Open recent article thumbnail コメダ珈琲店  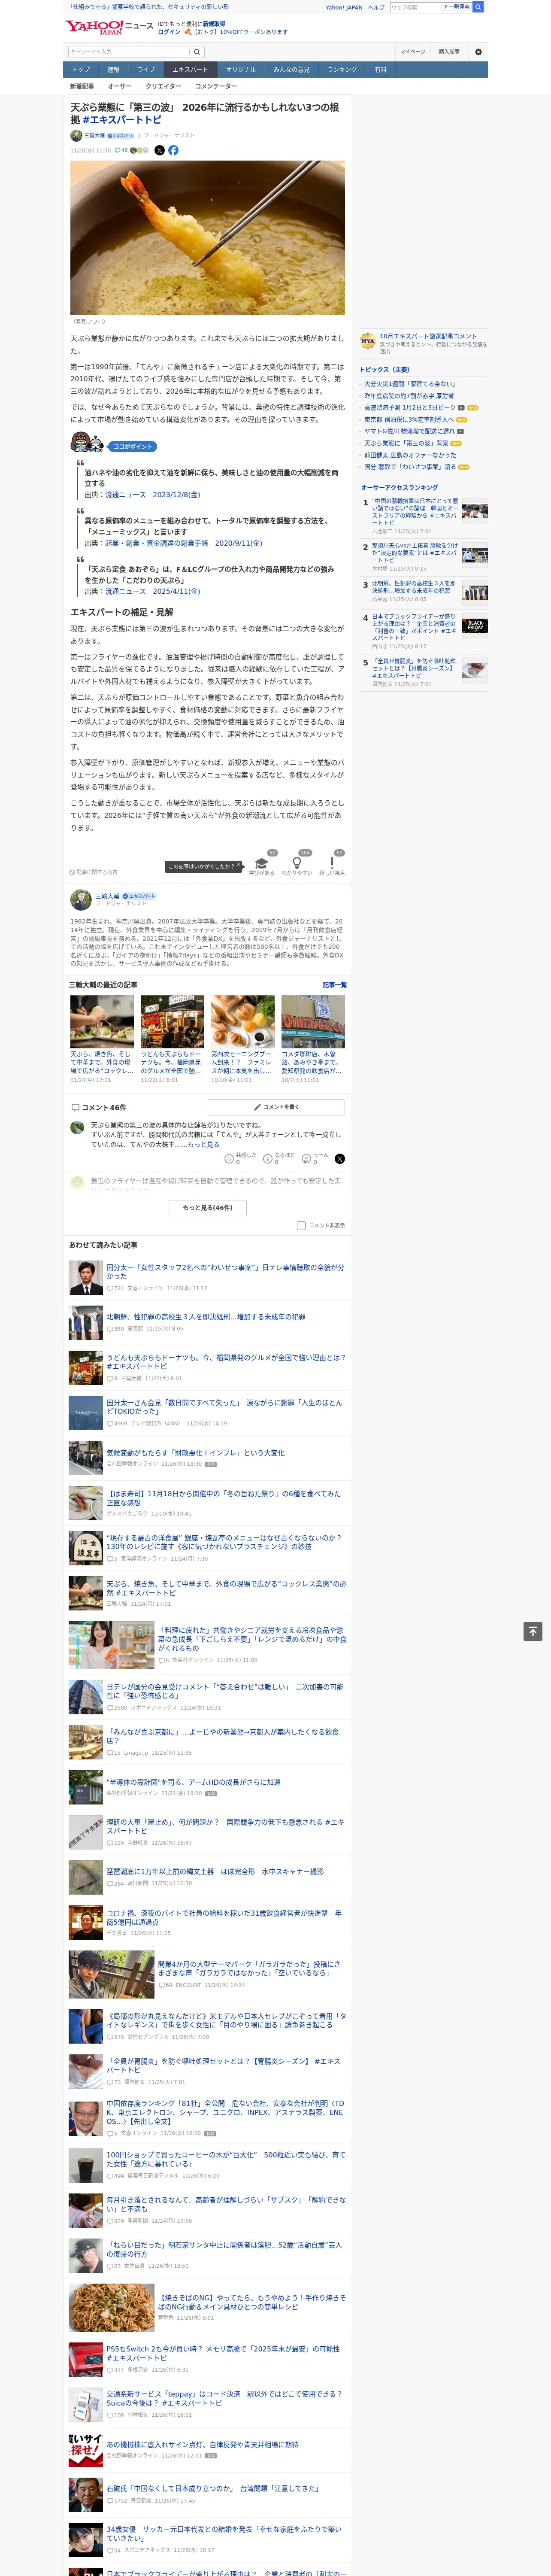(x=313, y=1021)
